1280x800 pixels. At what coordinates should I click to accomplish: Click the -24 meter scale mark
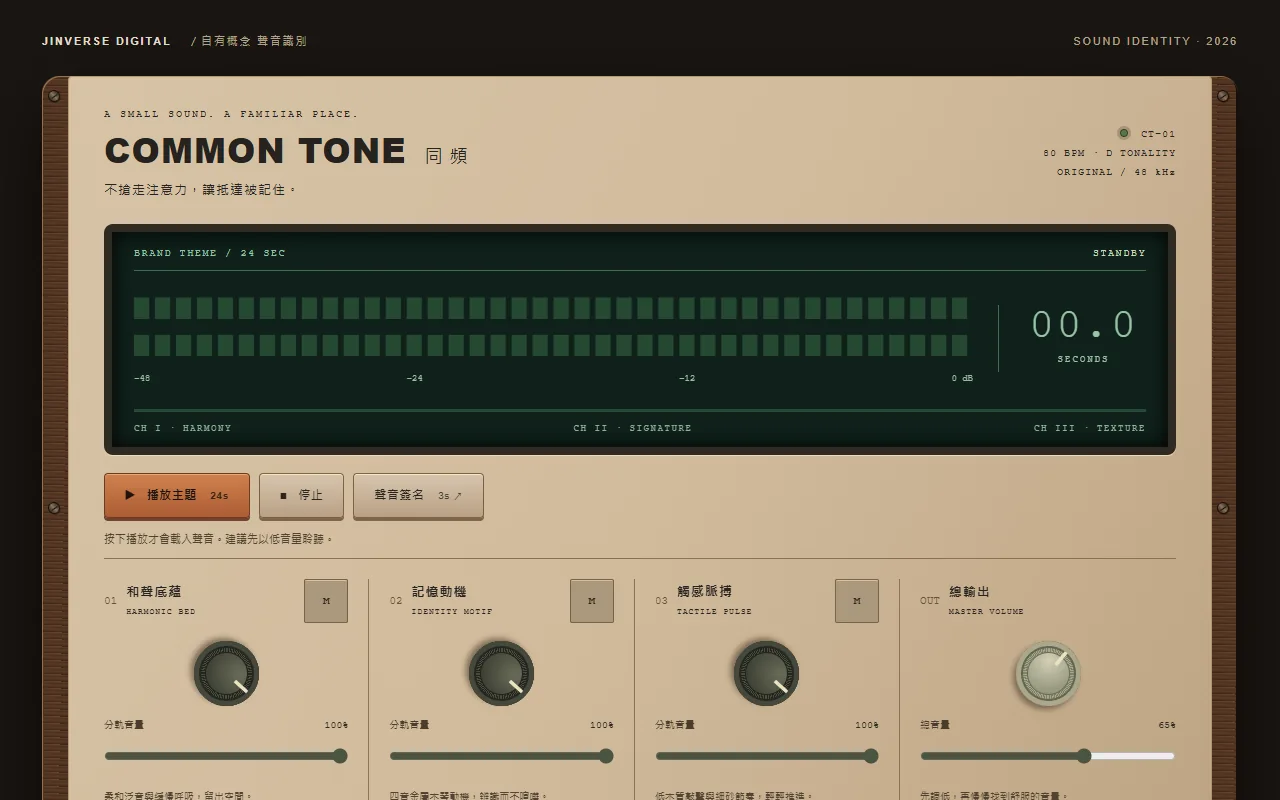[415, 378]
